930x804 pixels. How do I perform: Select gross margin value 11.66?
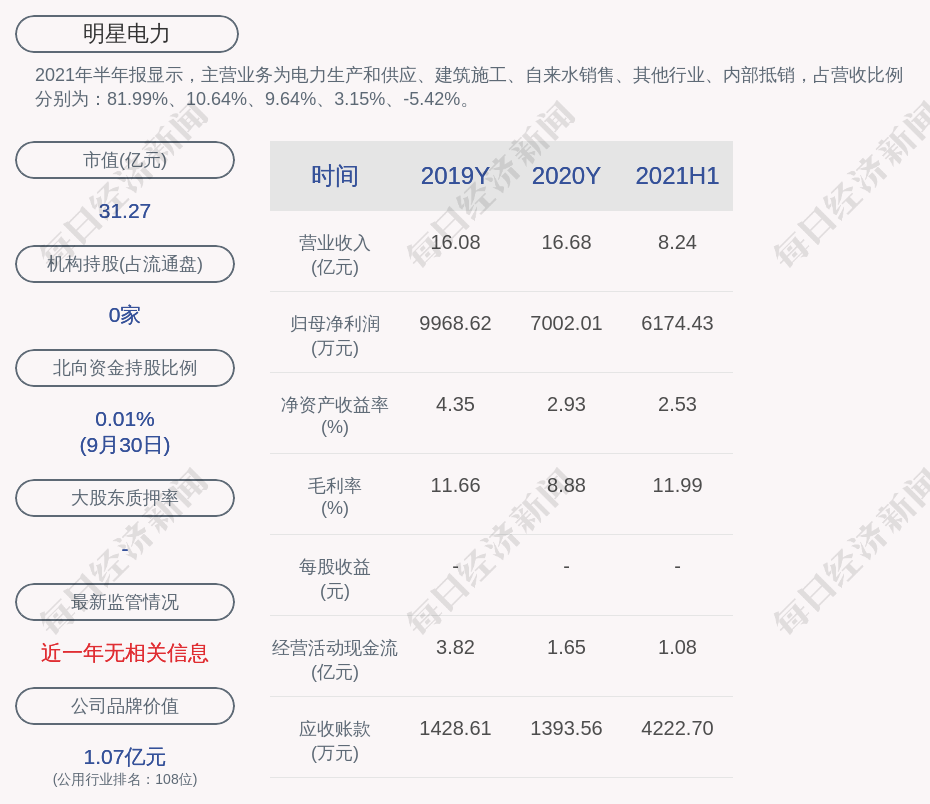pyautogui.click(x=455, y=486)
